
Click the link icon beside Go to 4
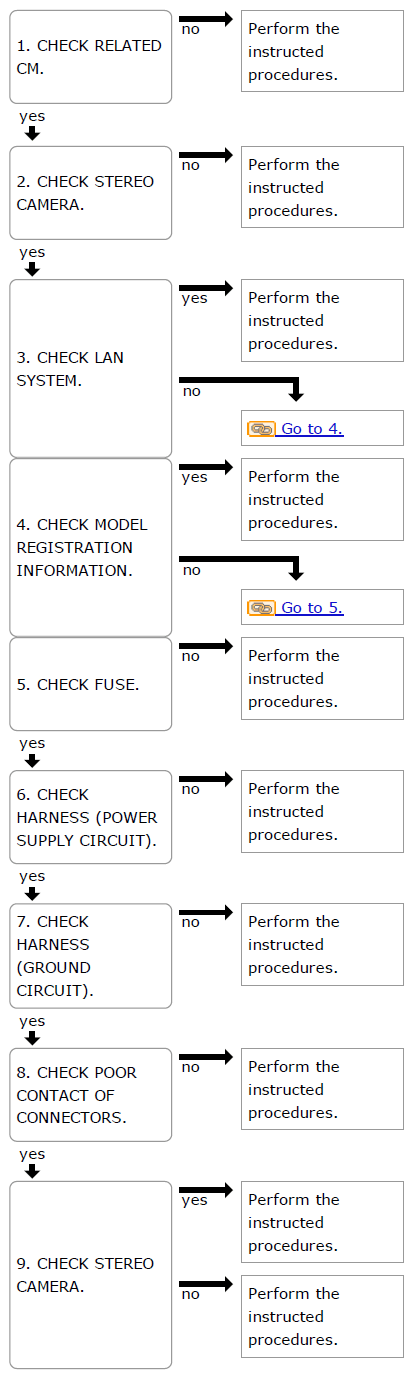pos(261,429)
